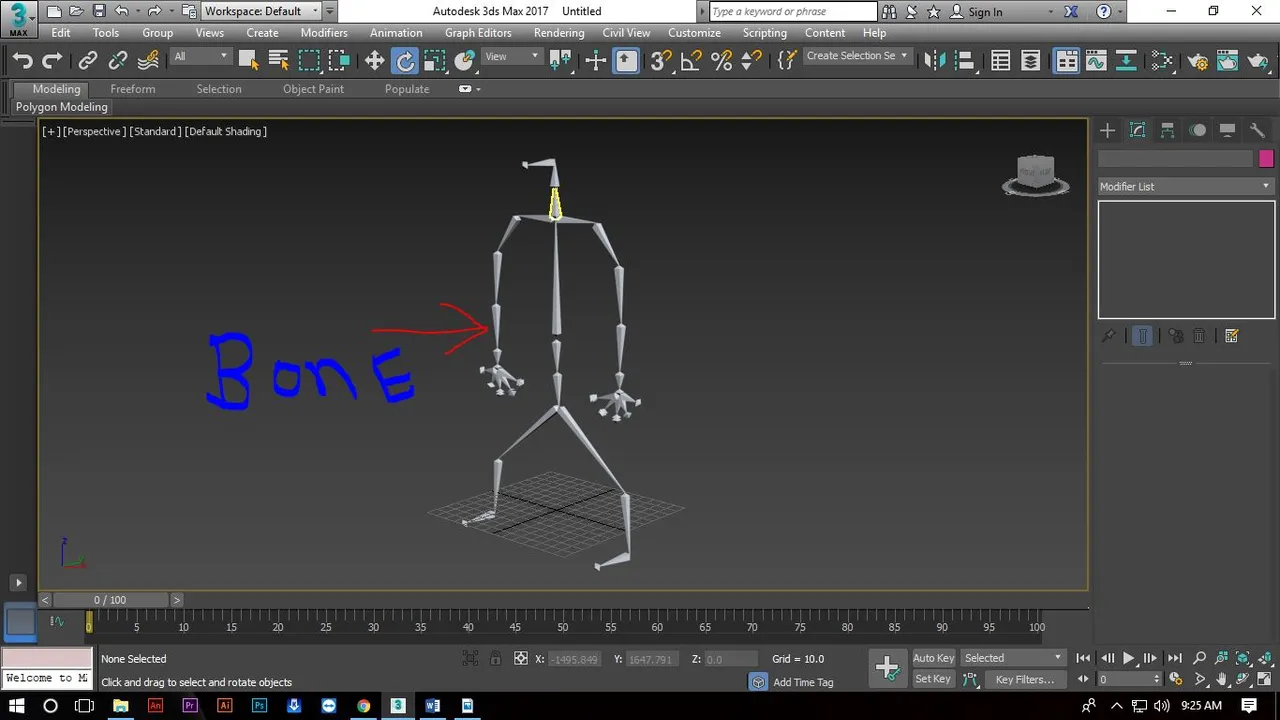Click the Auto Key button
Image resolution: width=1280 pixels, height=720 pixels.
point(934,658)
